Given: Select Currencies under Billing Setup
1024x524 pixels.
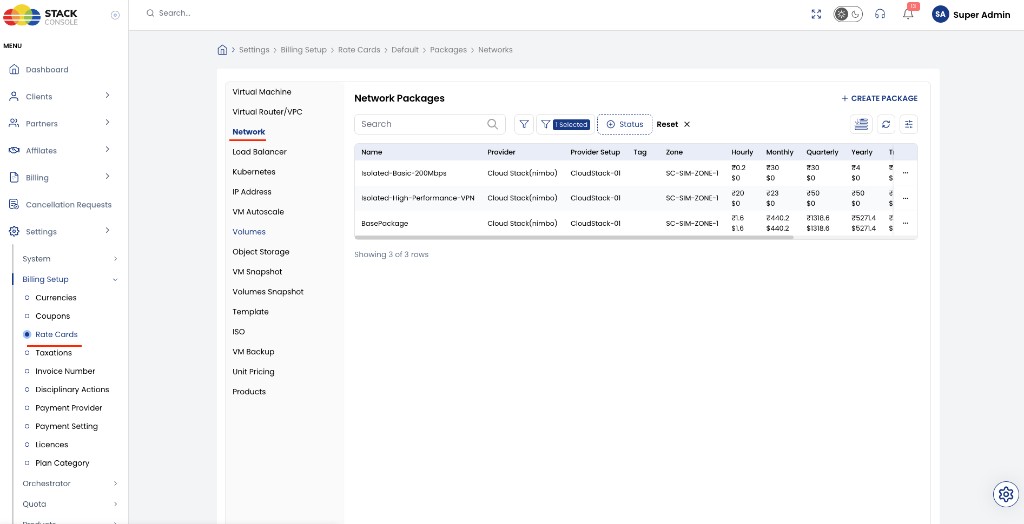Looking at the screenshot, I should click(56, 297).
